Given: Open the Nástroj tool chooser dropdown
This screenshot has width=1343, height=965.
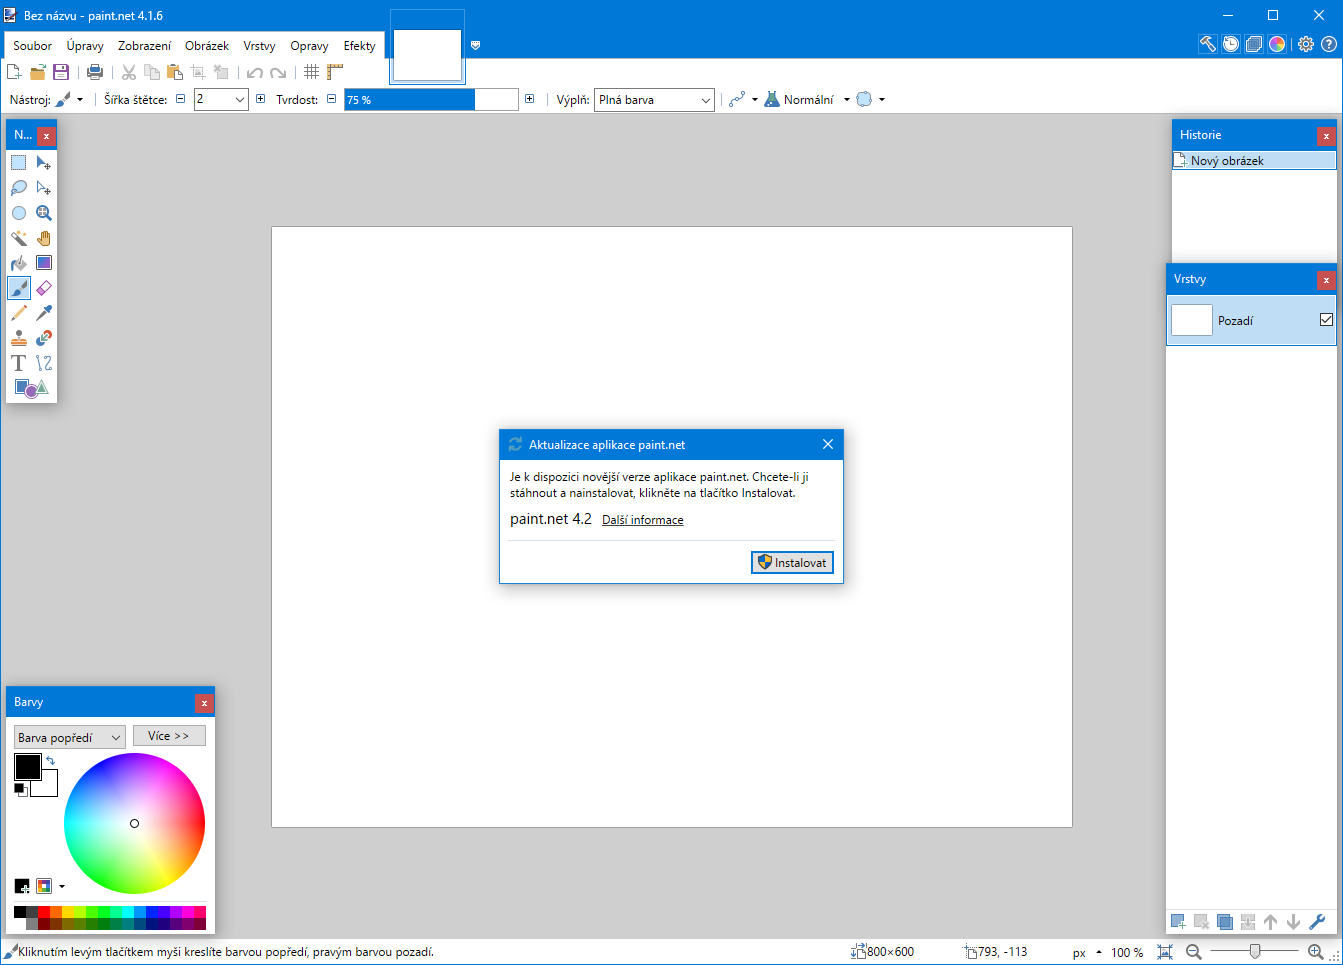Looking at the screenshot, I should coord(69,99).
